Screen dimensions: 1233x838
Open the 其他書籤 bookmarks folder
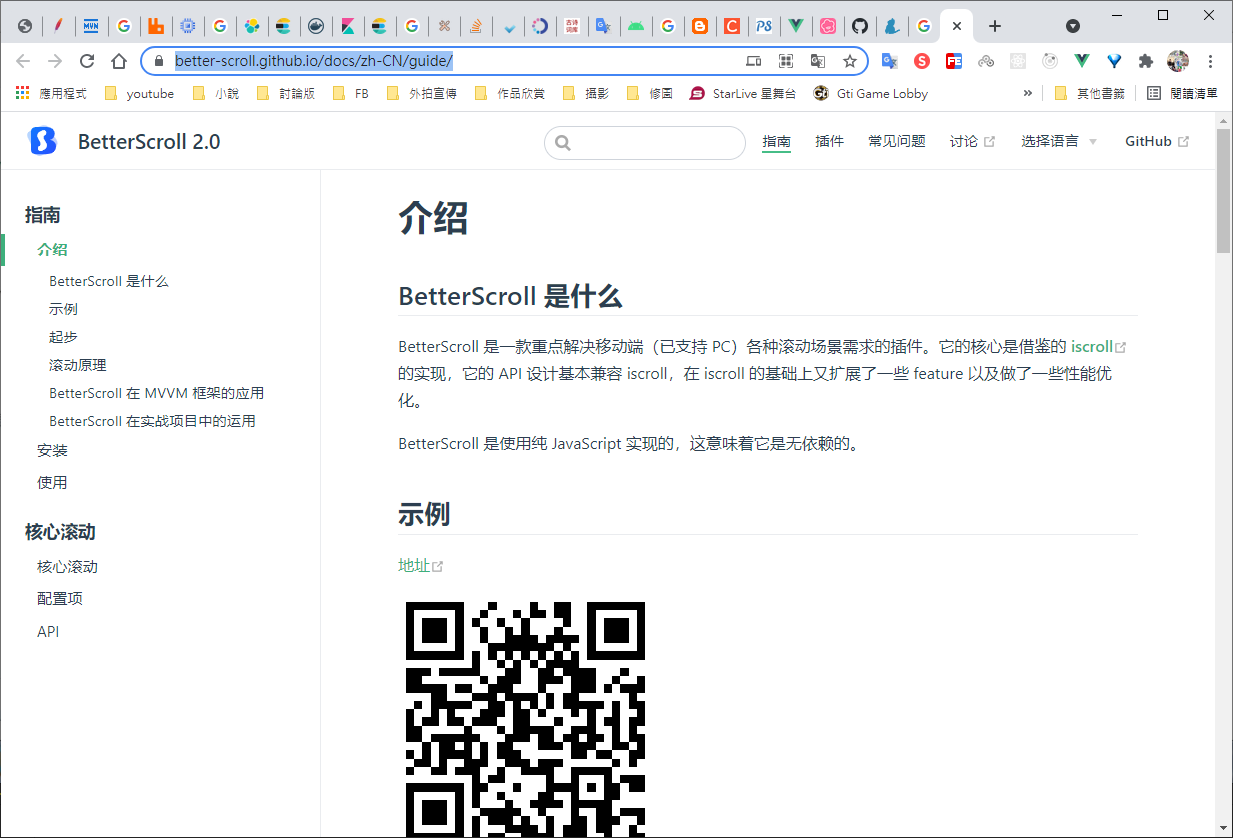1089,93
